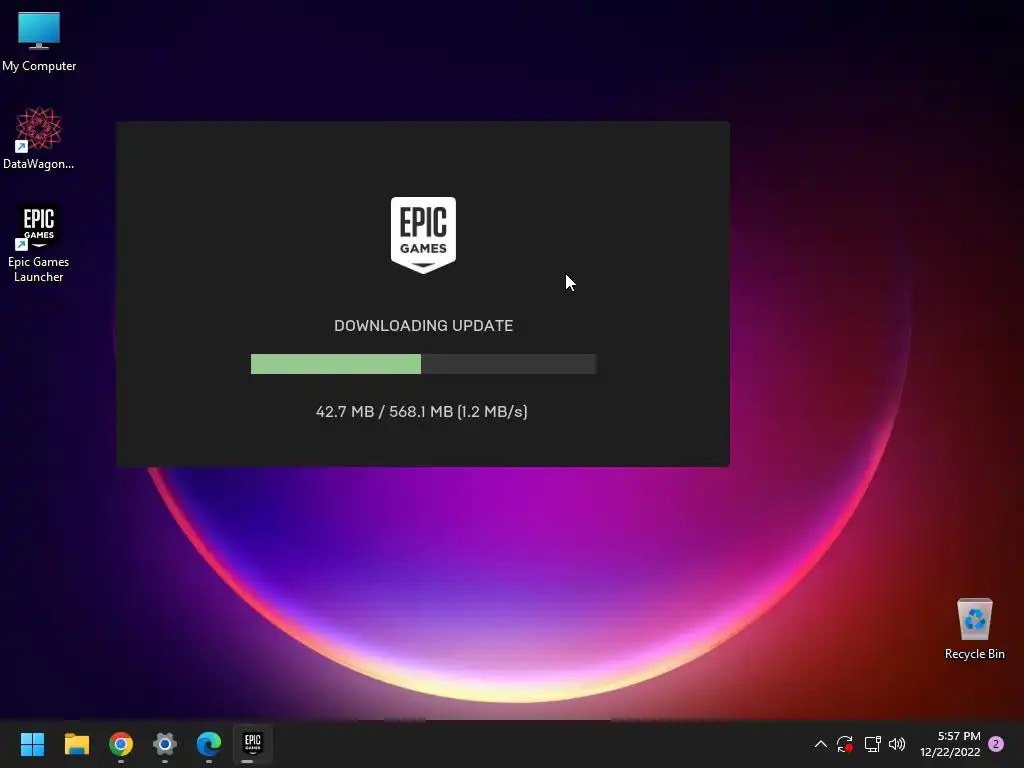Select the Recycle Bin icon

coord(974,629)
